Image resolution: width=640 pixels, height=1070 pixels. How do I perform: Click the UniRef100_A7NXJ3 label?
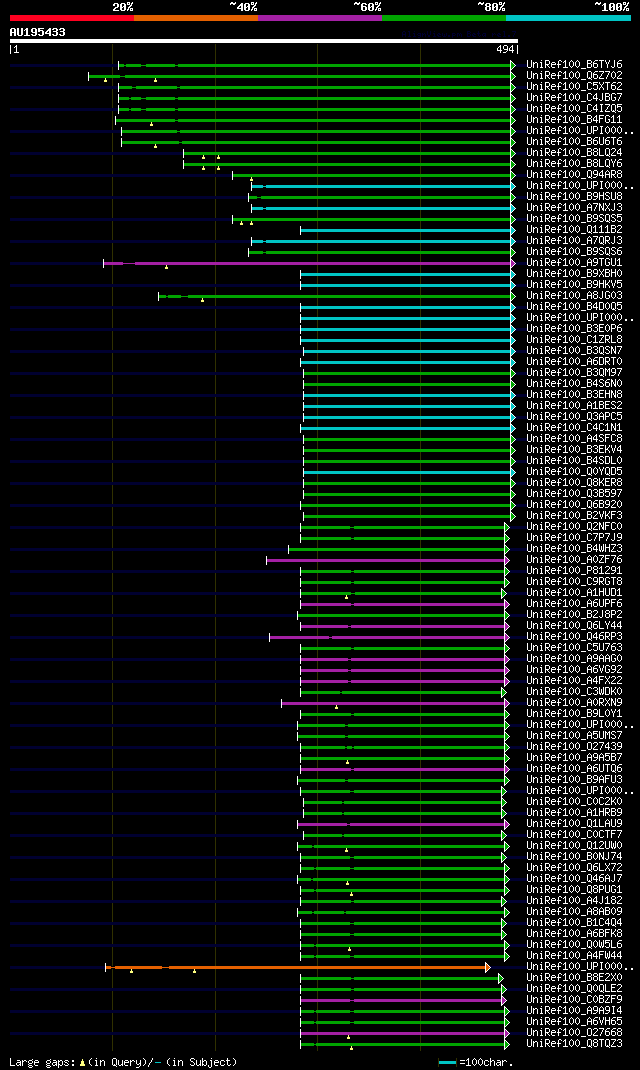pyautogui.click(x=574, y=207)
